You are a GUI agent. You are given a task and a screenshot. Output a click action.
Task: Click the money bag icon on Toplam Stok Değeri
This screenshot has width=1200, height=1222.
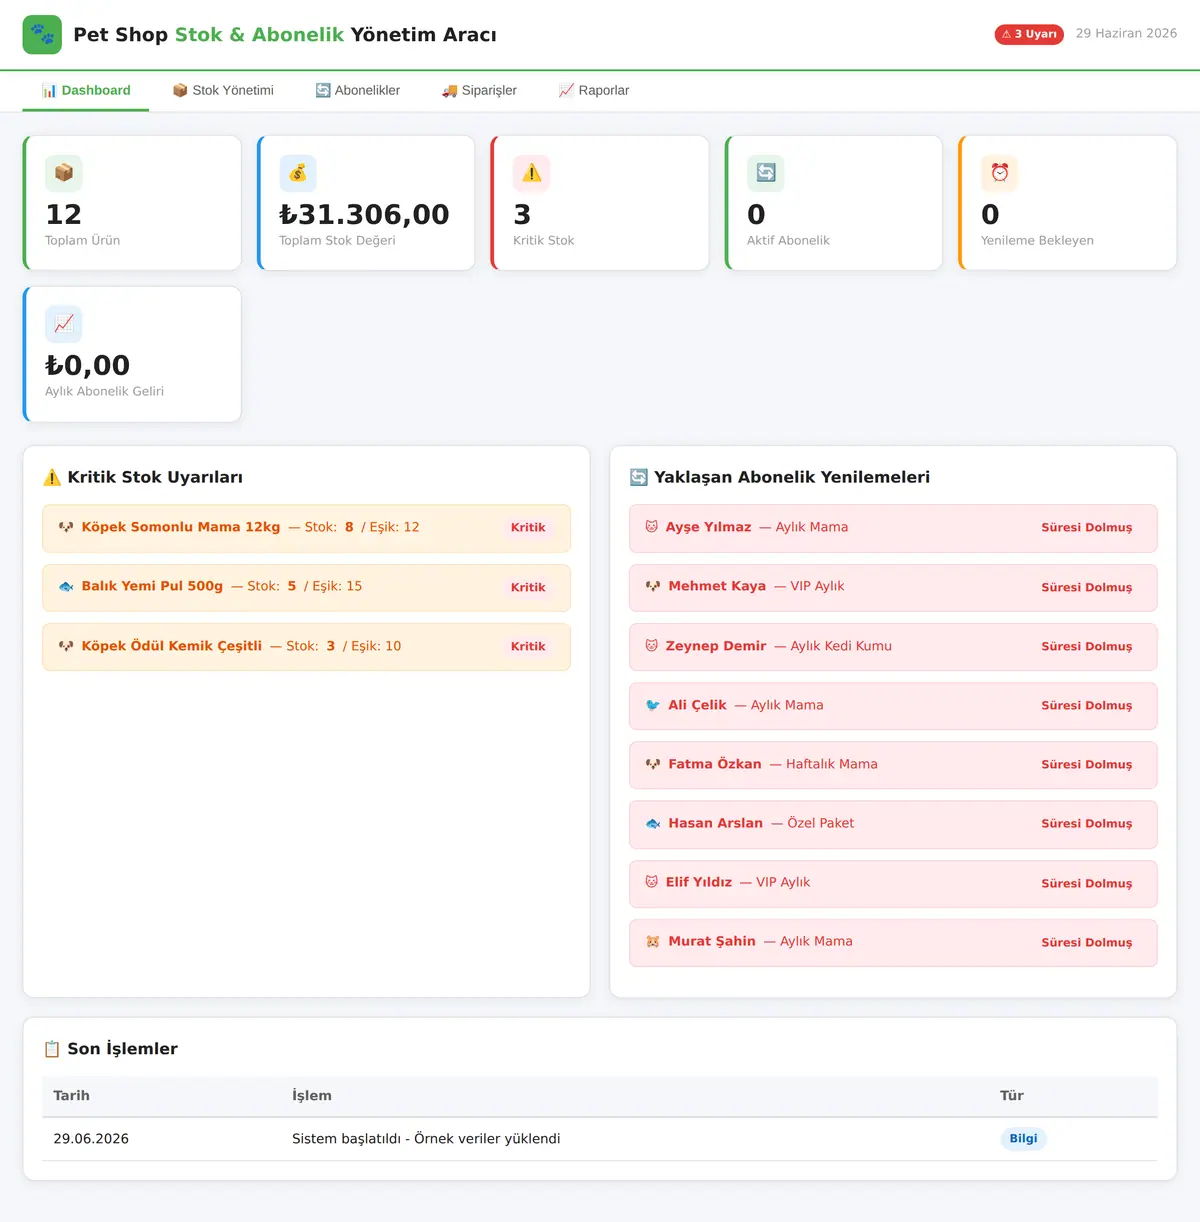click(298, 173)
